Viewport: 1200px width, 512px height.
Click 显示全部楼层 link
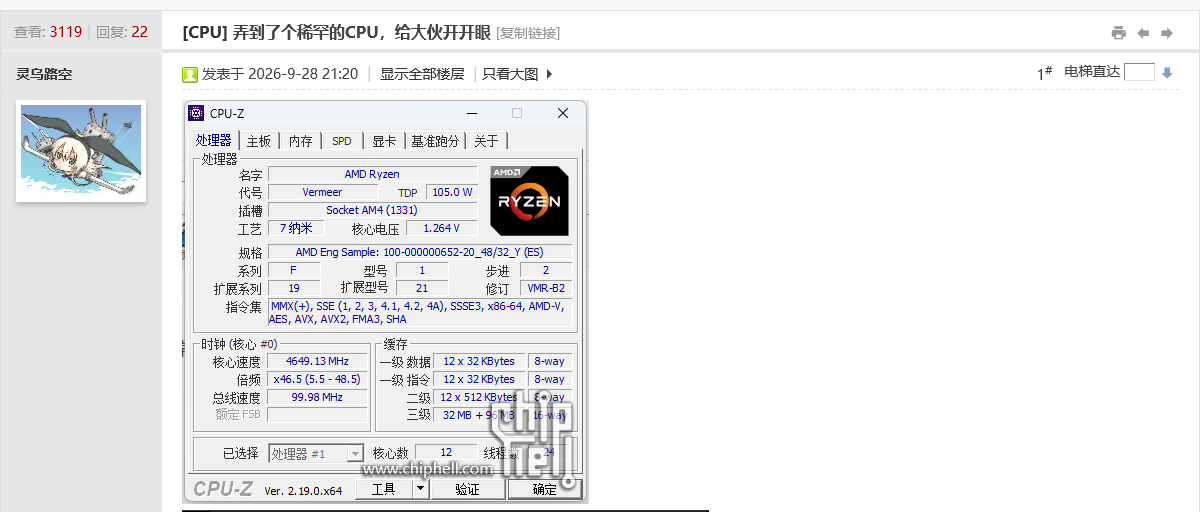point(422,74)
